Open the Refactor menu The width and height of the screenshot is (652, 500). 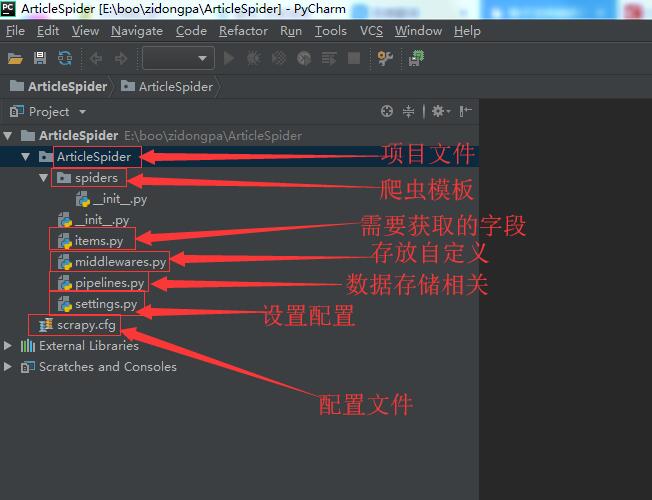(243, 31)
